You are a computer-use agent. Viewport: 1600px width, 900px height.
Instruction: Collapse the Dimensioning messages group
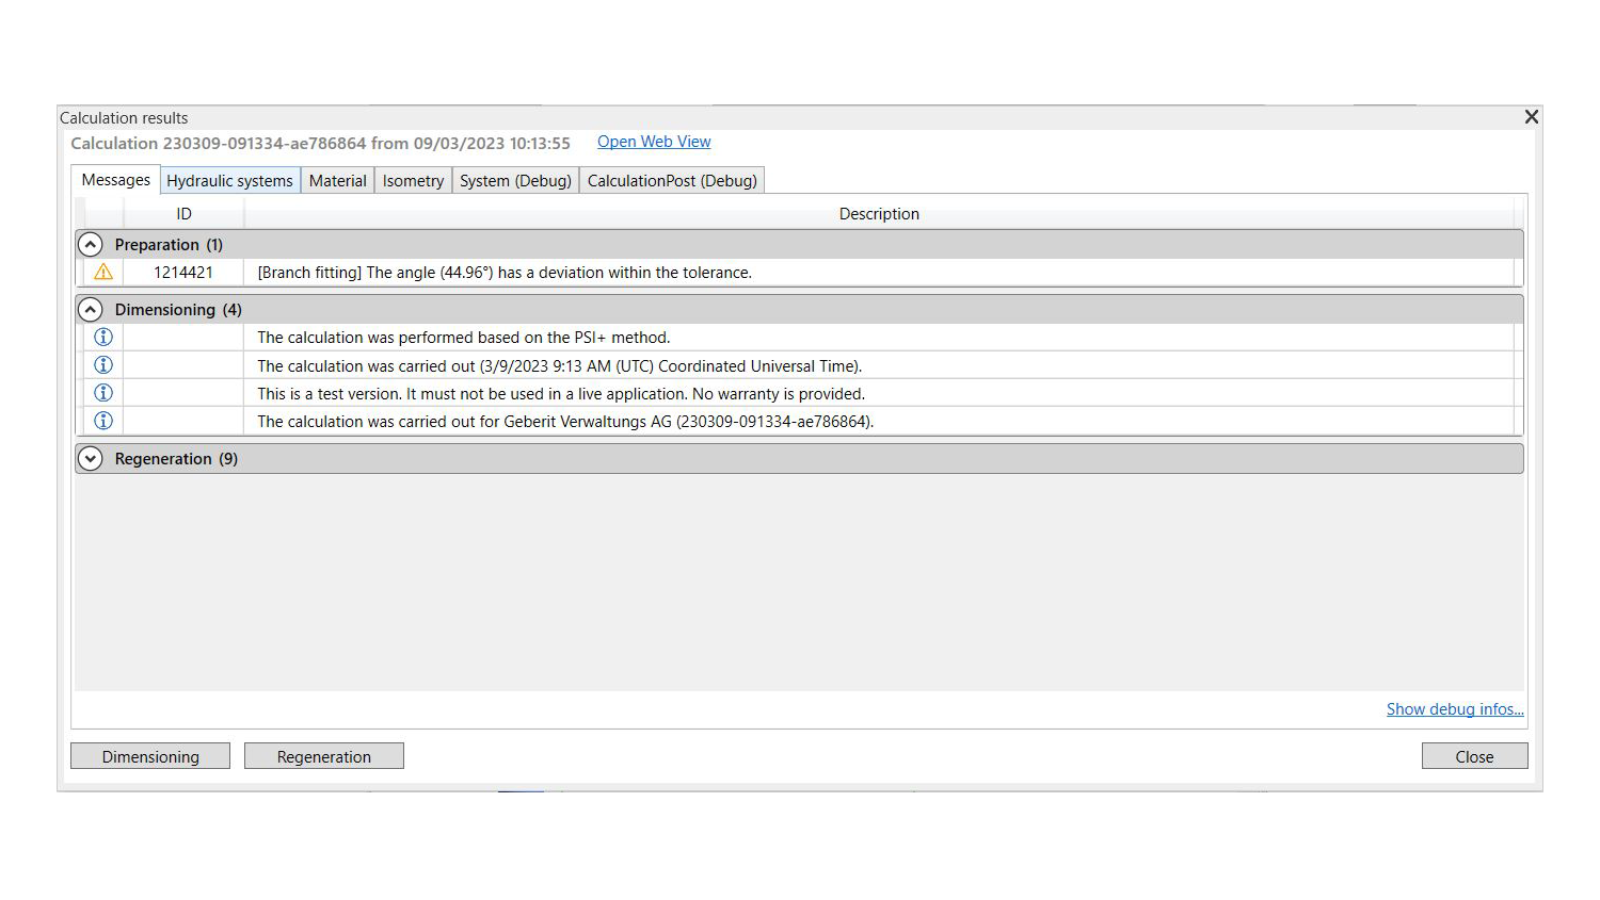[90, 310]
